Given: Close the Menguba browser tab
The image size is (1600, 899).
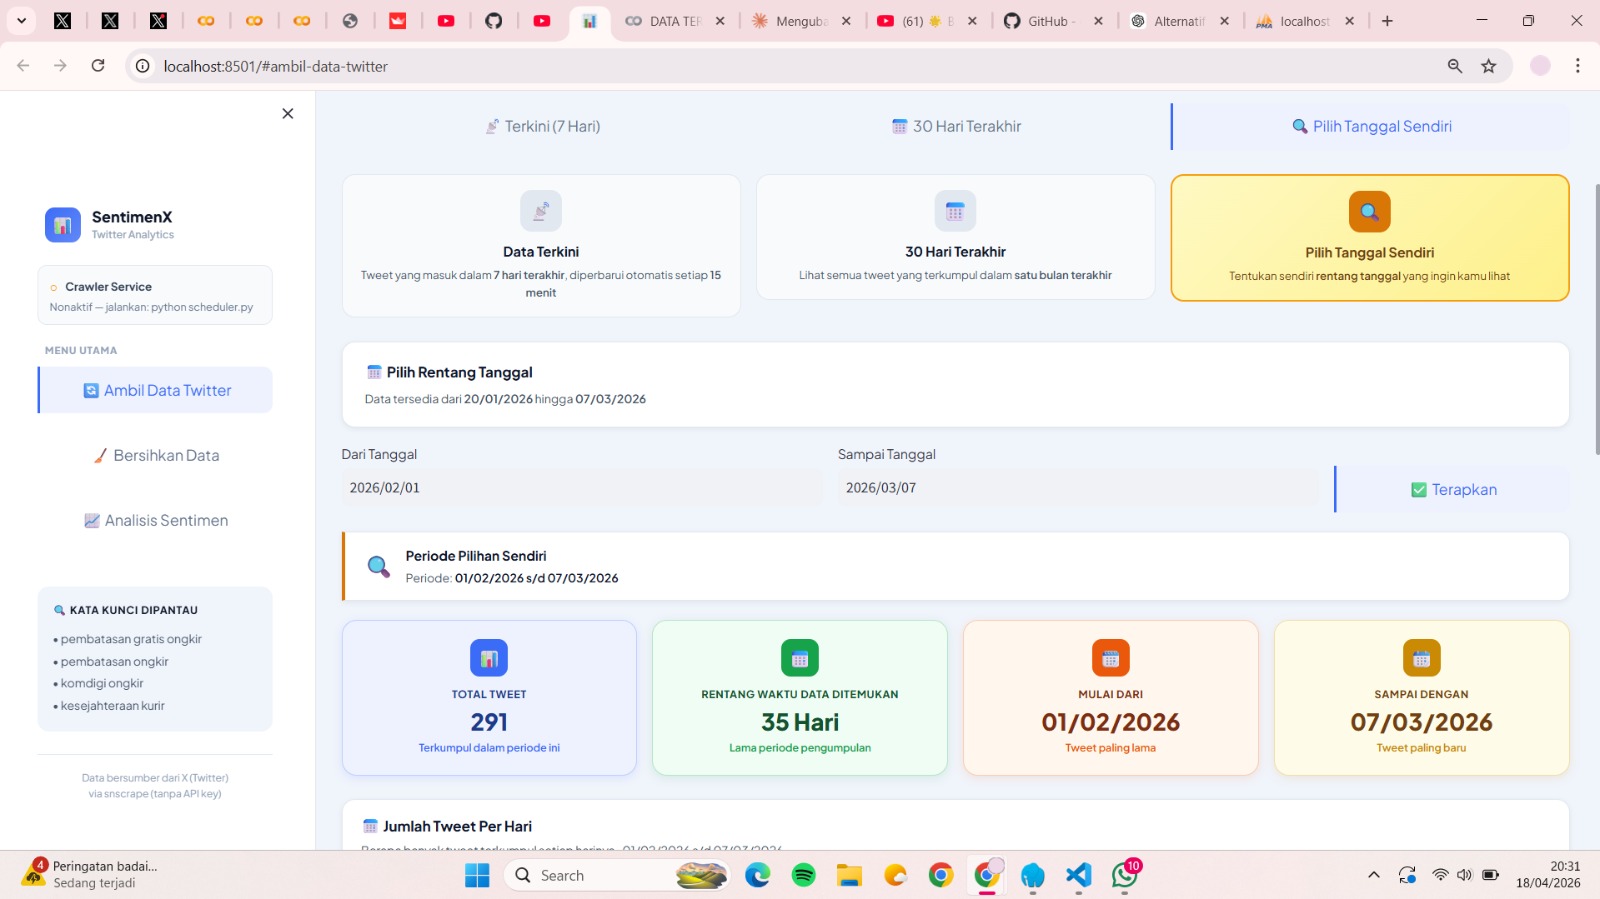Looking at the screenshot, I should point(846,21).
